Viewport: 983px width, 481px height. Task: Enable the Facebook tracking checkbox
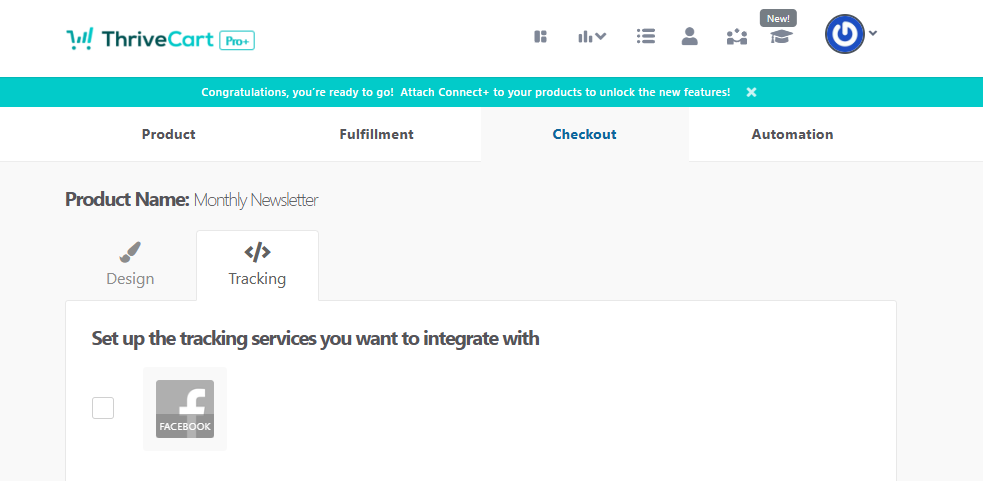(103, 408)
